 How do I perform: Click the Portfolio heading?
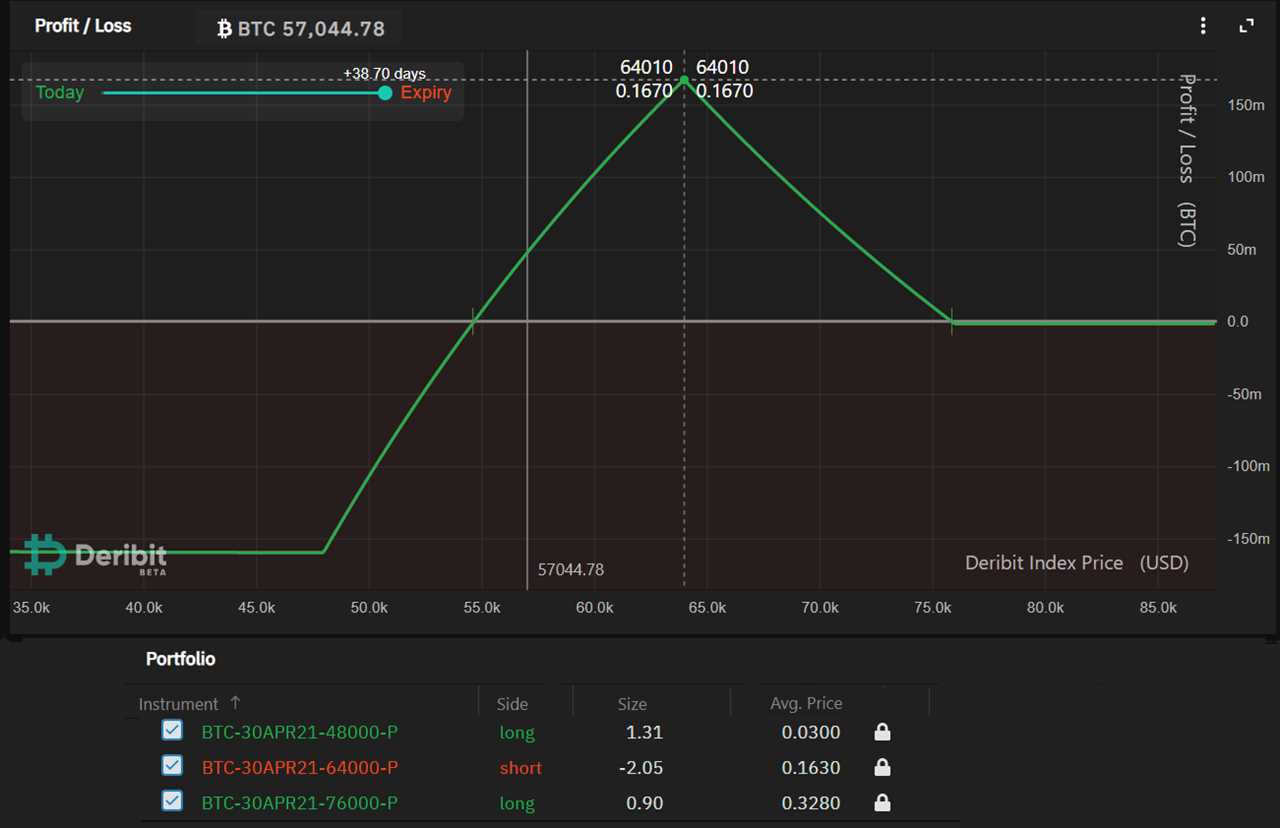(x=180, y=659)
